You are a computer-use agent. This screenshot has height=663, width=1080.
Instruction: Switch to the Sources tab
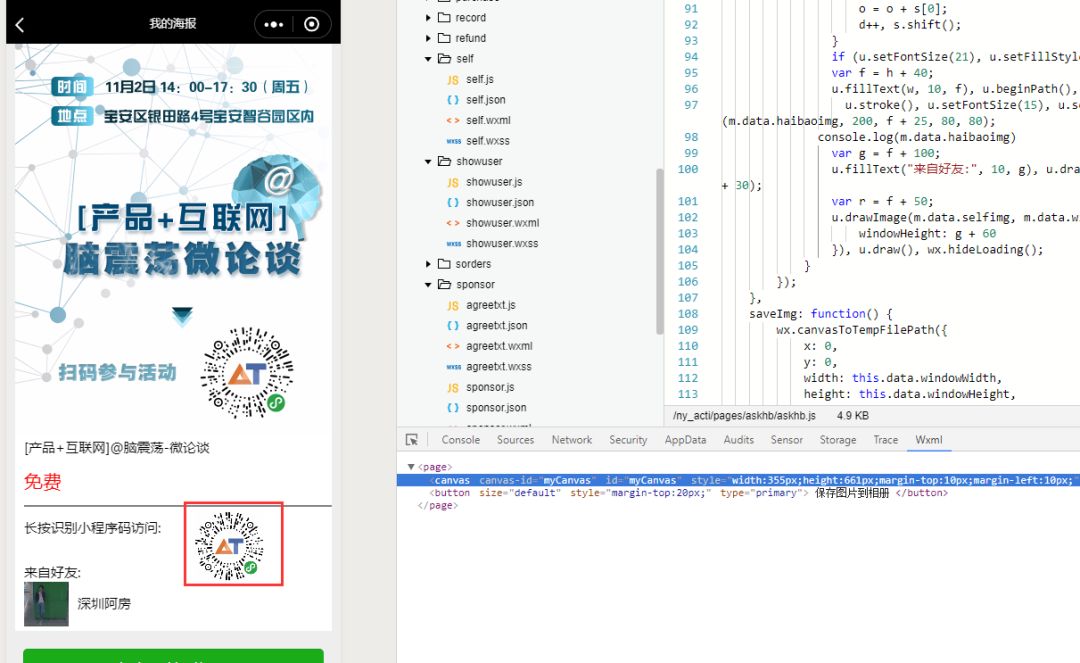tap(515, 440)
